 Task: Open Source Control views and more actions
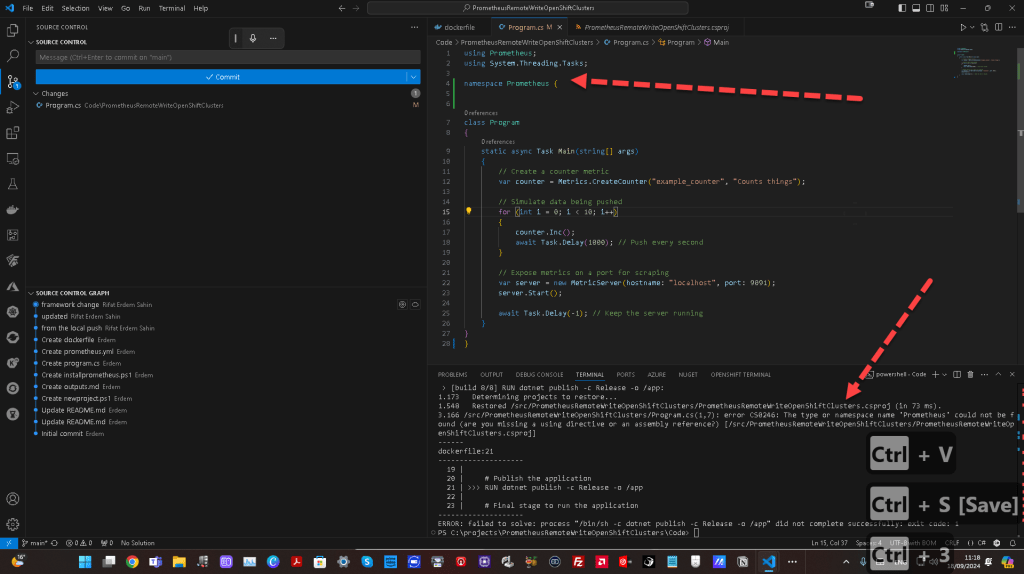pyautogui.click(x=414, y=27)
